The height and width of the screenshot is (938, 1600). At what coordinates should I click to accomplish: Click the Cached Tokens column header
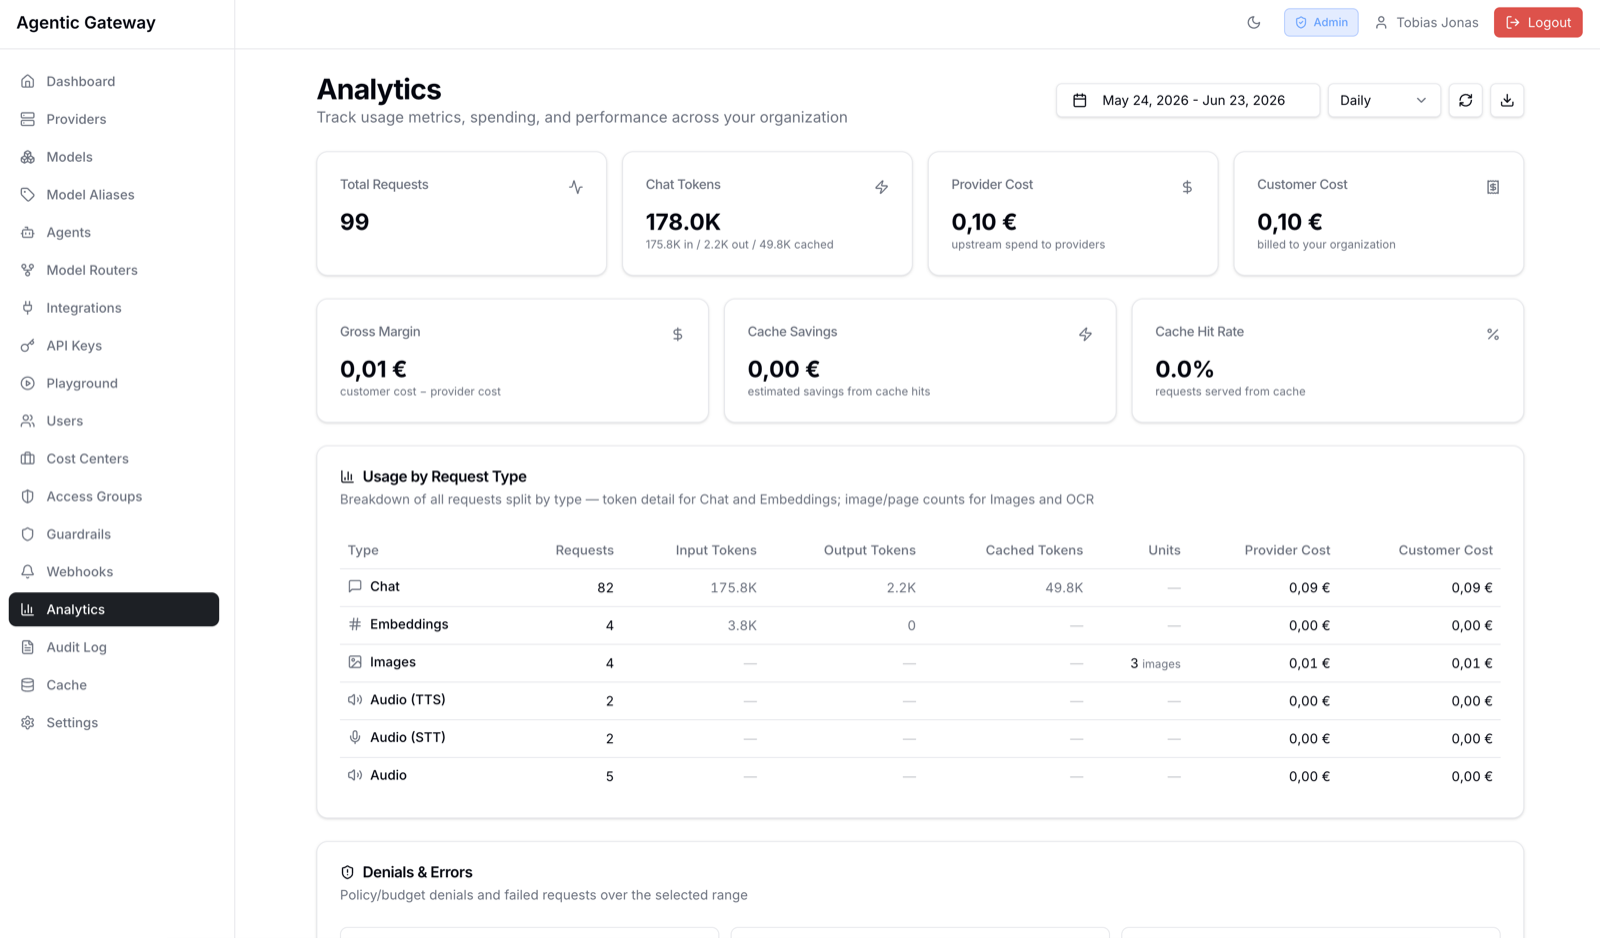coord(1034,550)
